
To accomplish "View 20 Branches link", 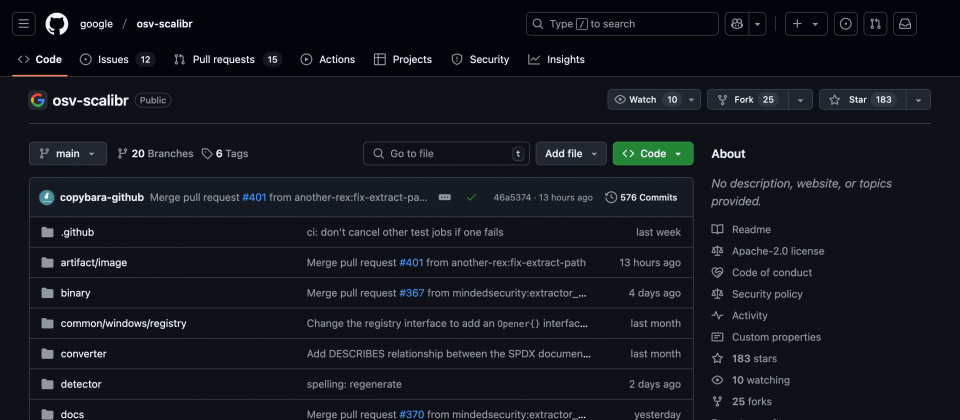I will [x=156, y=154].
